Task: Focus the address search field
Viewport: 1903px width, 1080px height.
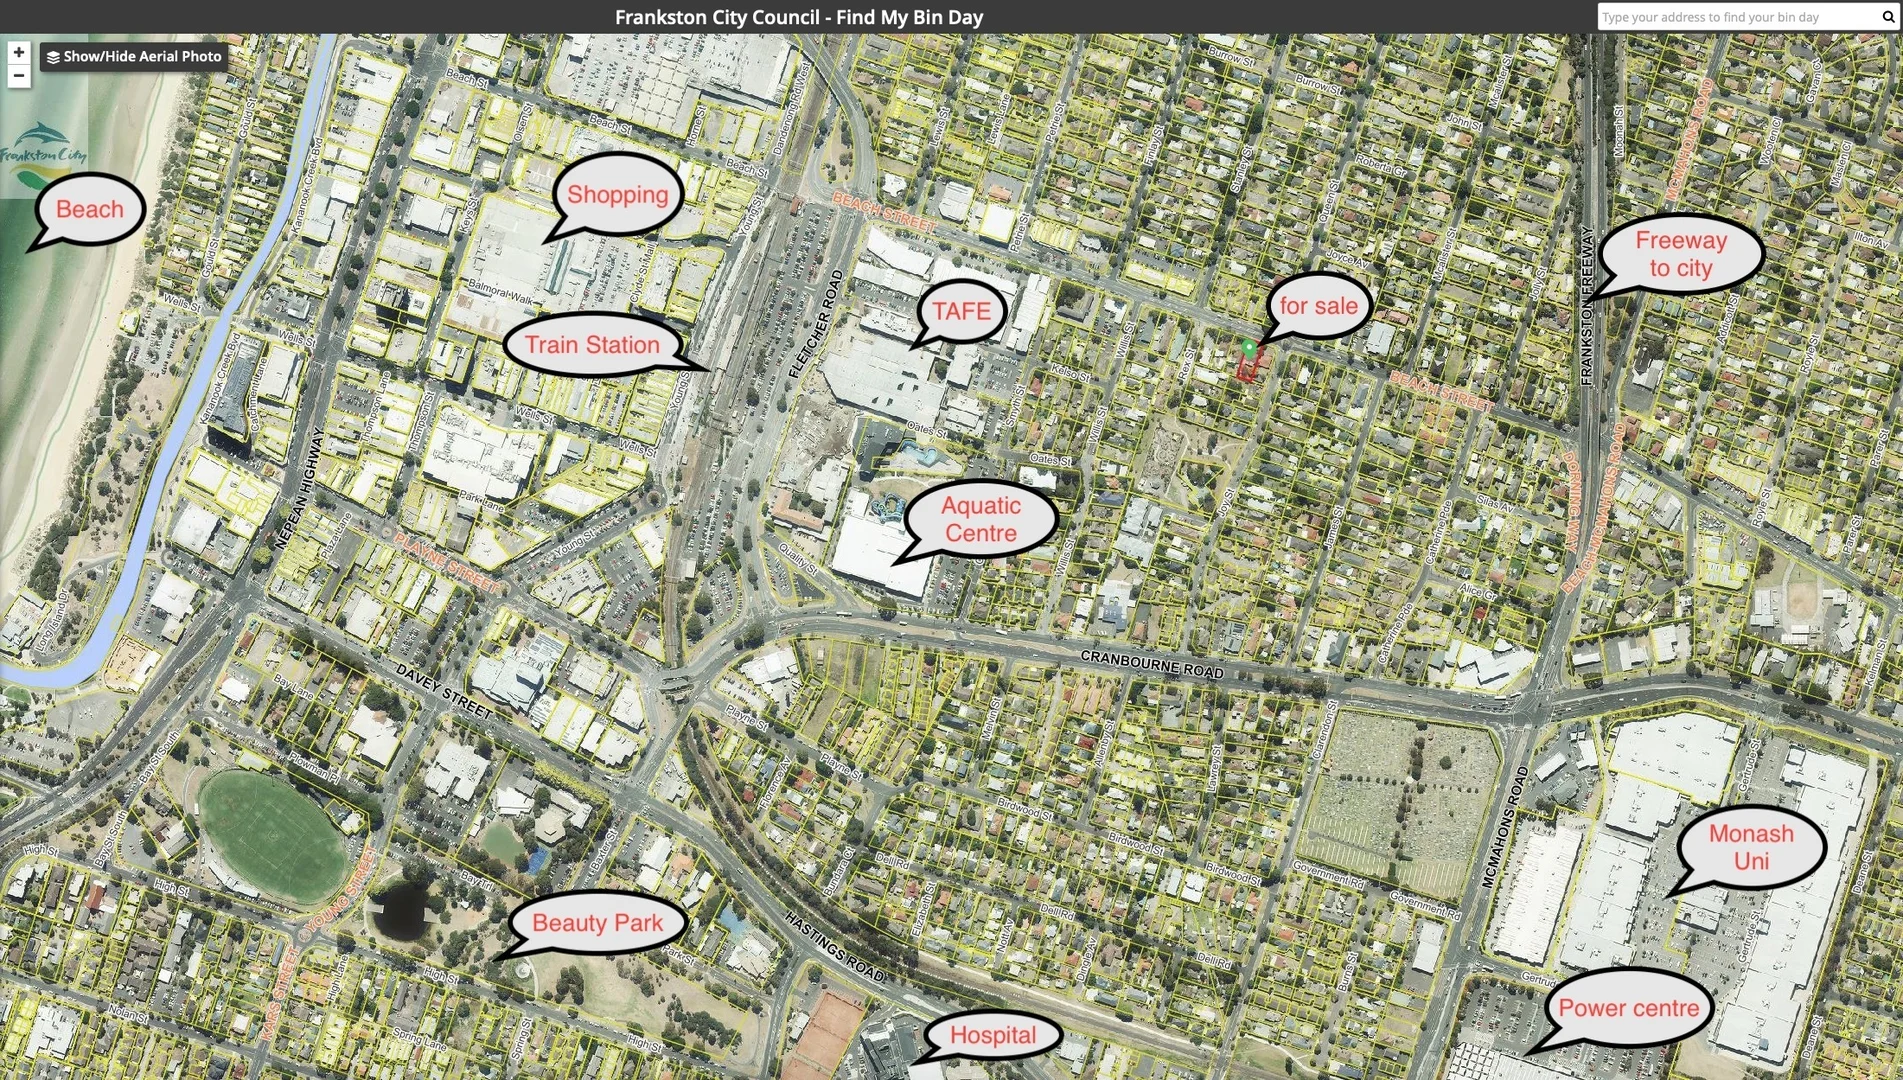Action: coord(1738,17)
